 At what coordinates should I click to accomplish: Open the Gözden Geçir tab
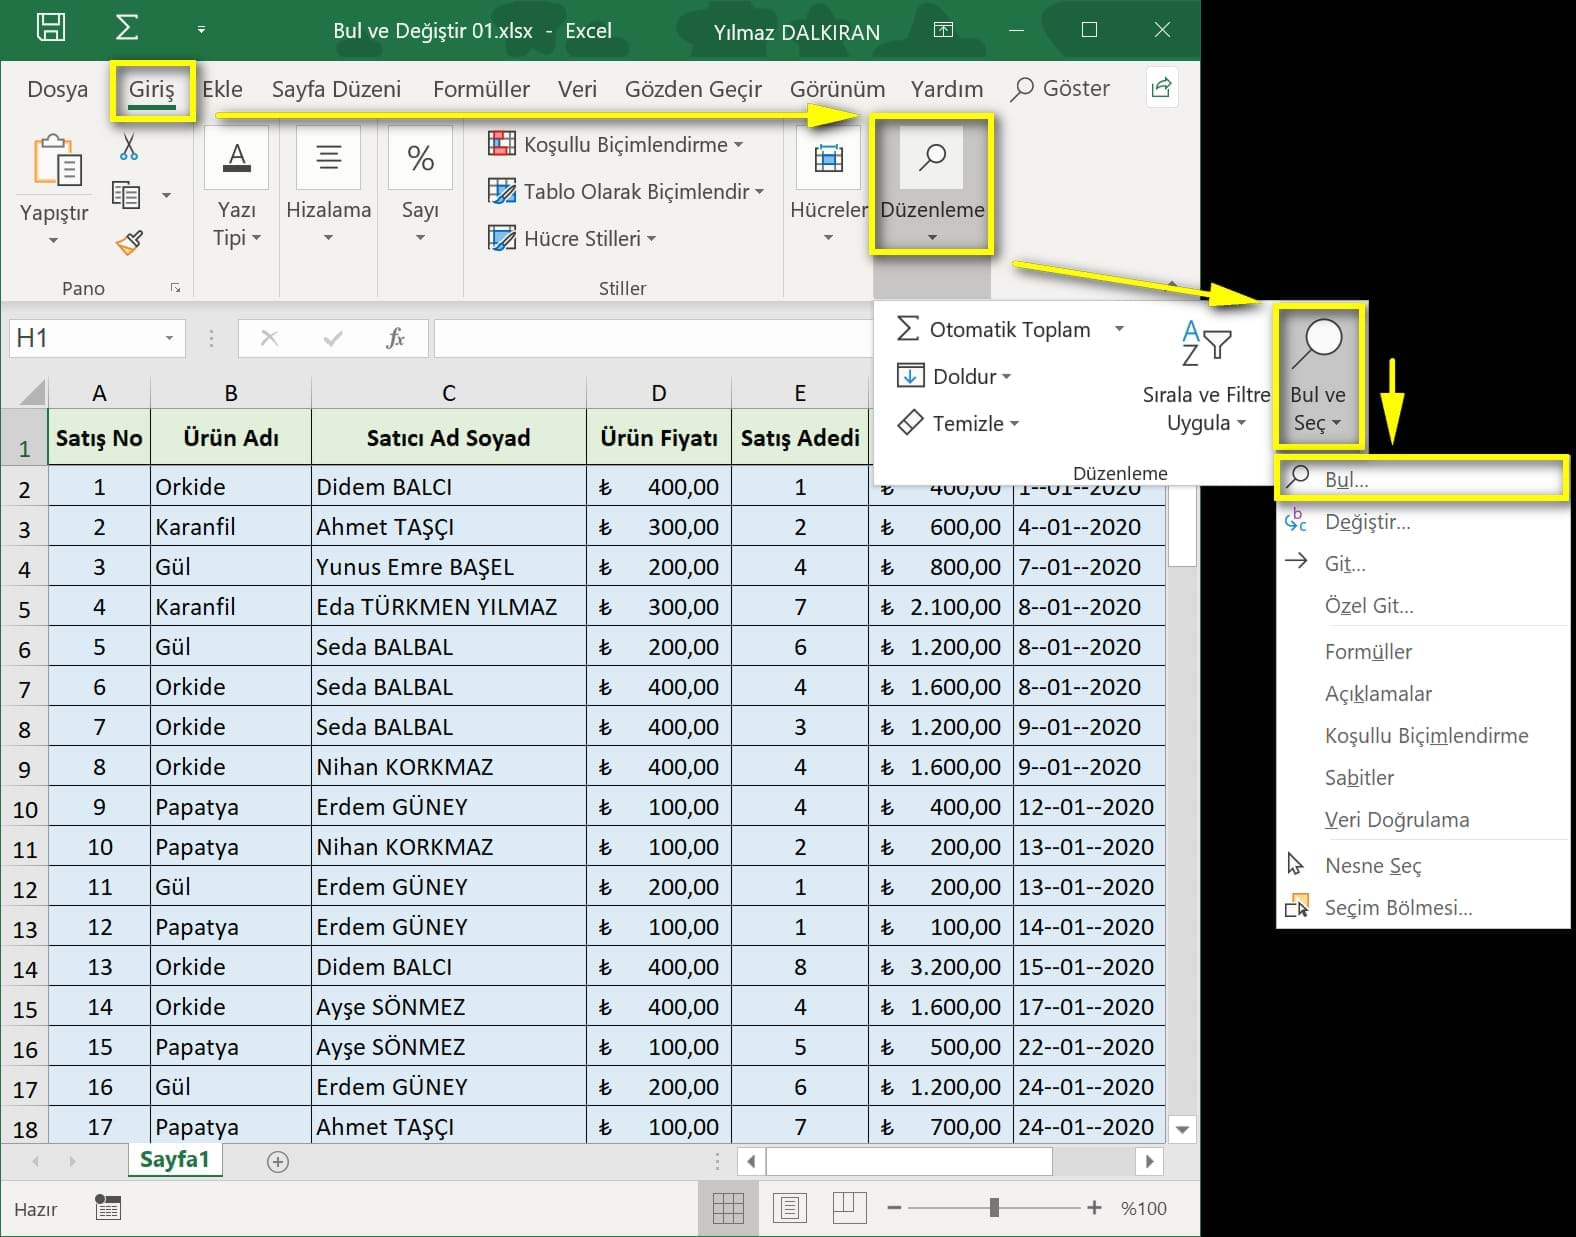693,89
